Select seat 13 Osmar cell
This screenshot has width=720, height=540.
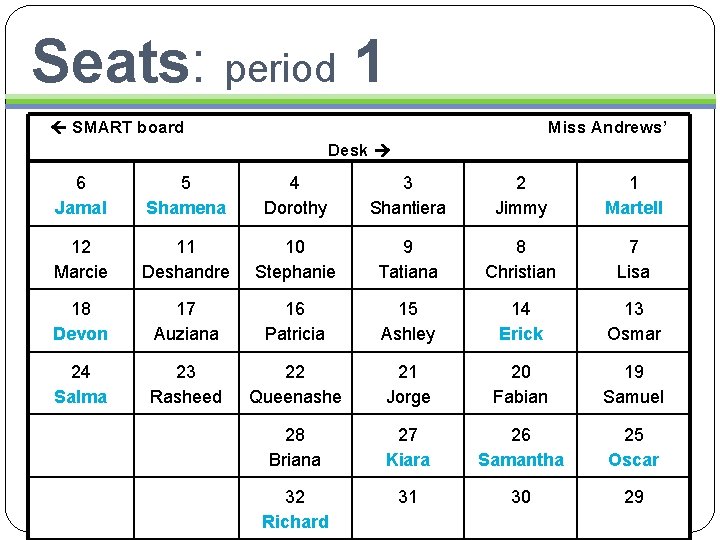[x=633, y=321]
